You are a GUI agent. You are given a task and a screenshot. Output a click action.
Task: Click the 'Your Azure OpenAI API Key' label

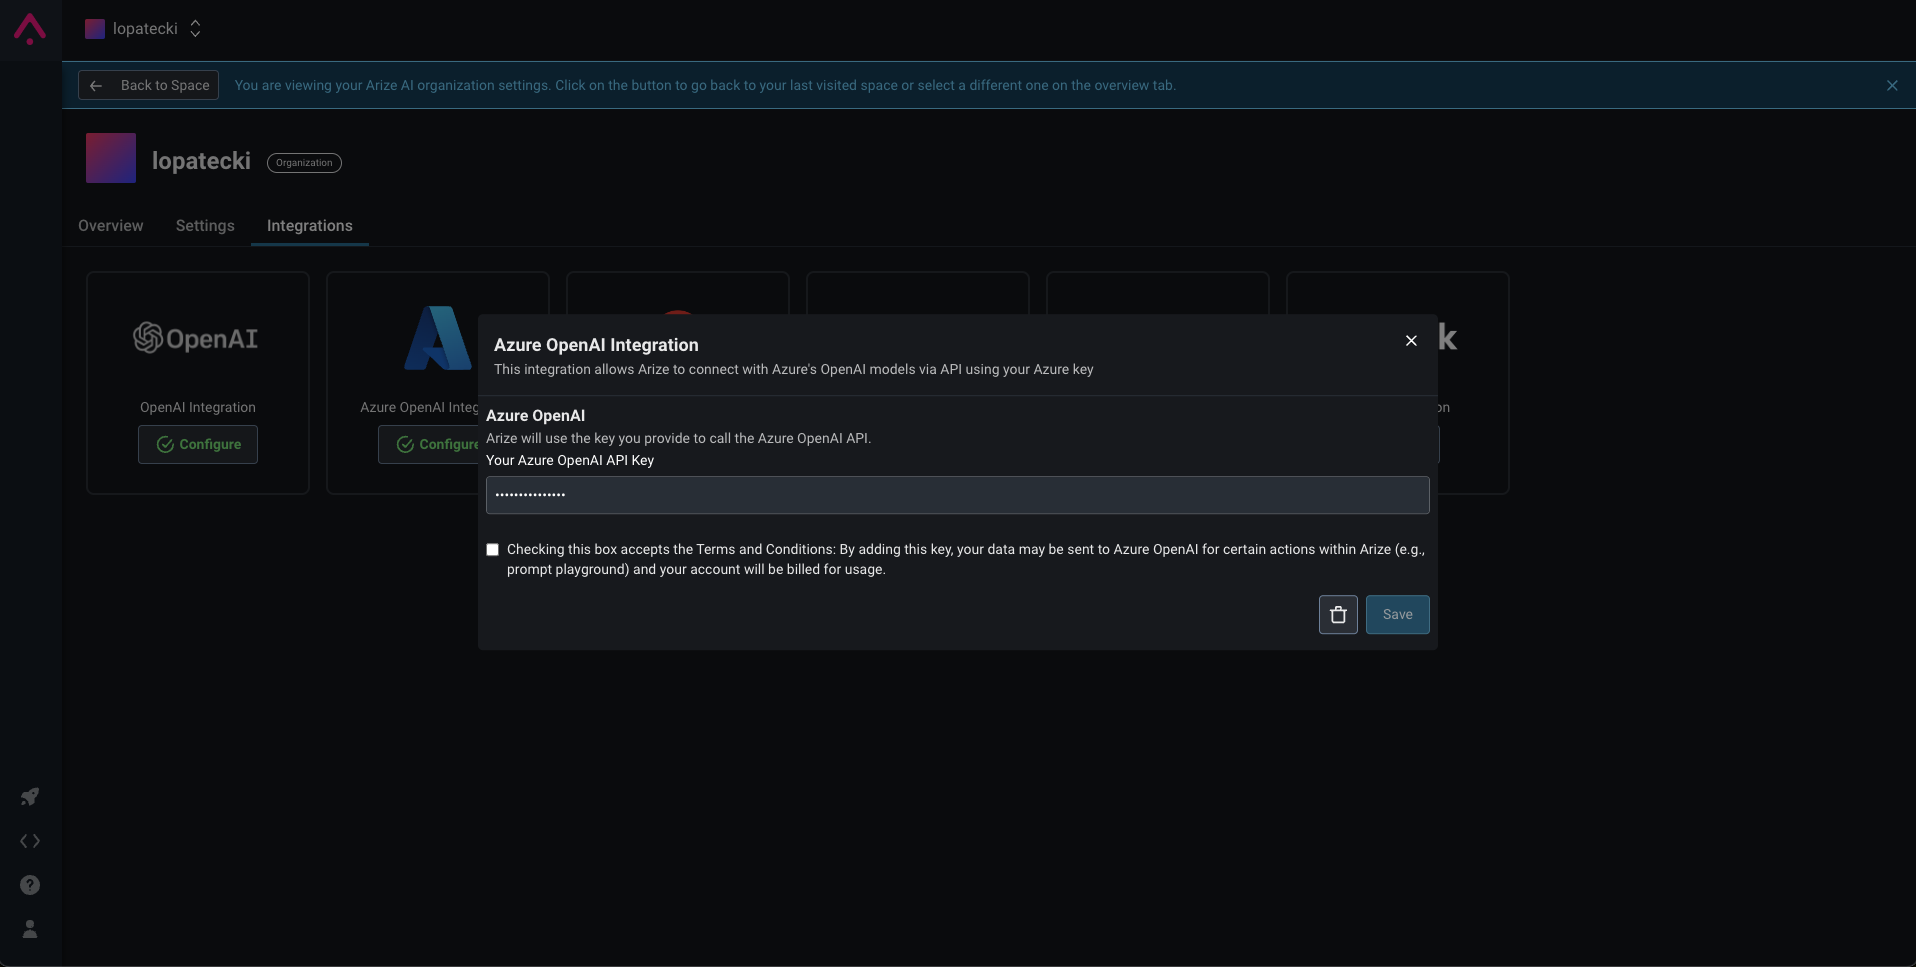point(570,460)
